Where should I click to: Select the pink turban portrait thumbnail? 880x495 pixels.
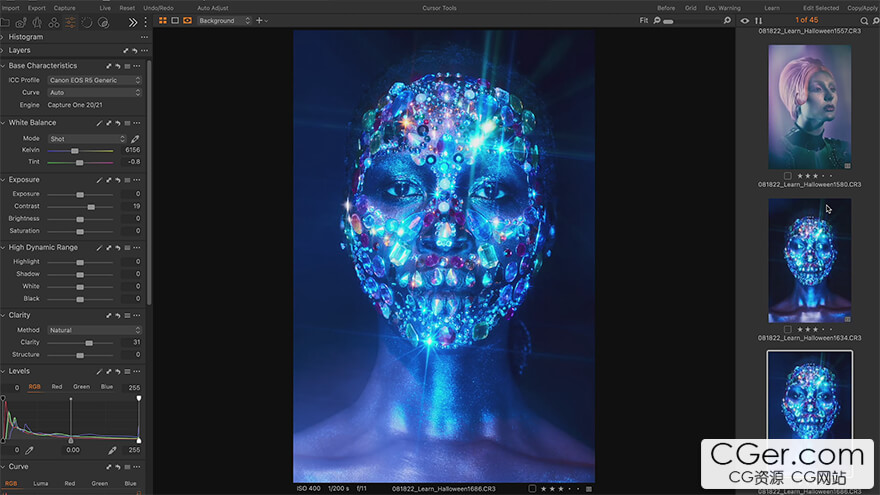point(809,107)
